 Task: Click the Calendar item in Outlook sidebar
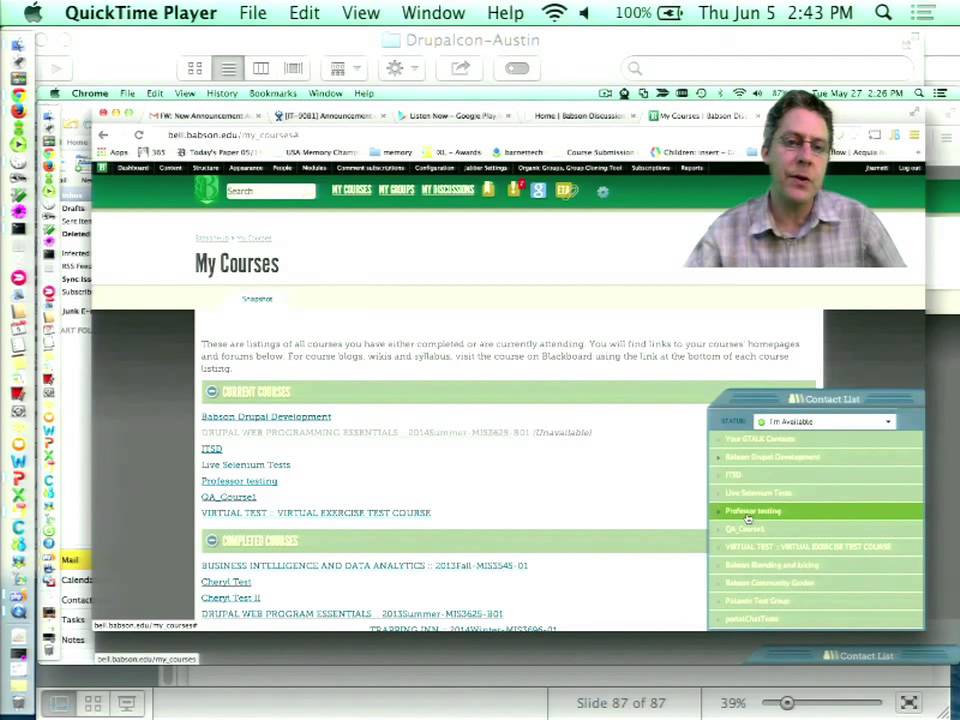(x=77, y=580)
